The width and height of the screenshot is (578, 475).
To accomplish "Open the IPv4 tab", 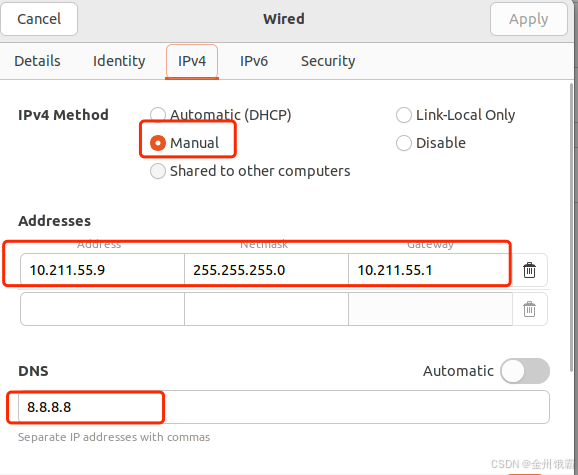I will tap(192, 61).
